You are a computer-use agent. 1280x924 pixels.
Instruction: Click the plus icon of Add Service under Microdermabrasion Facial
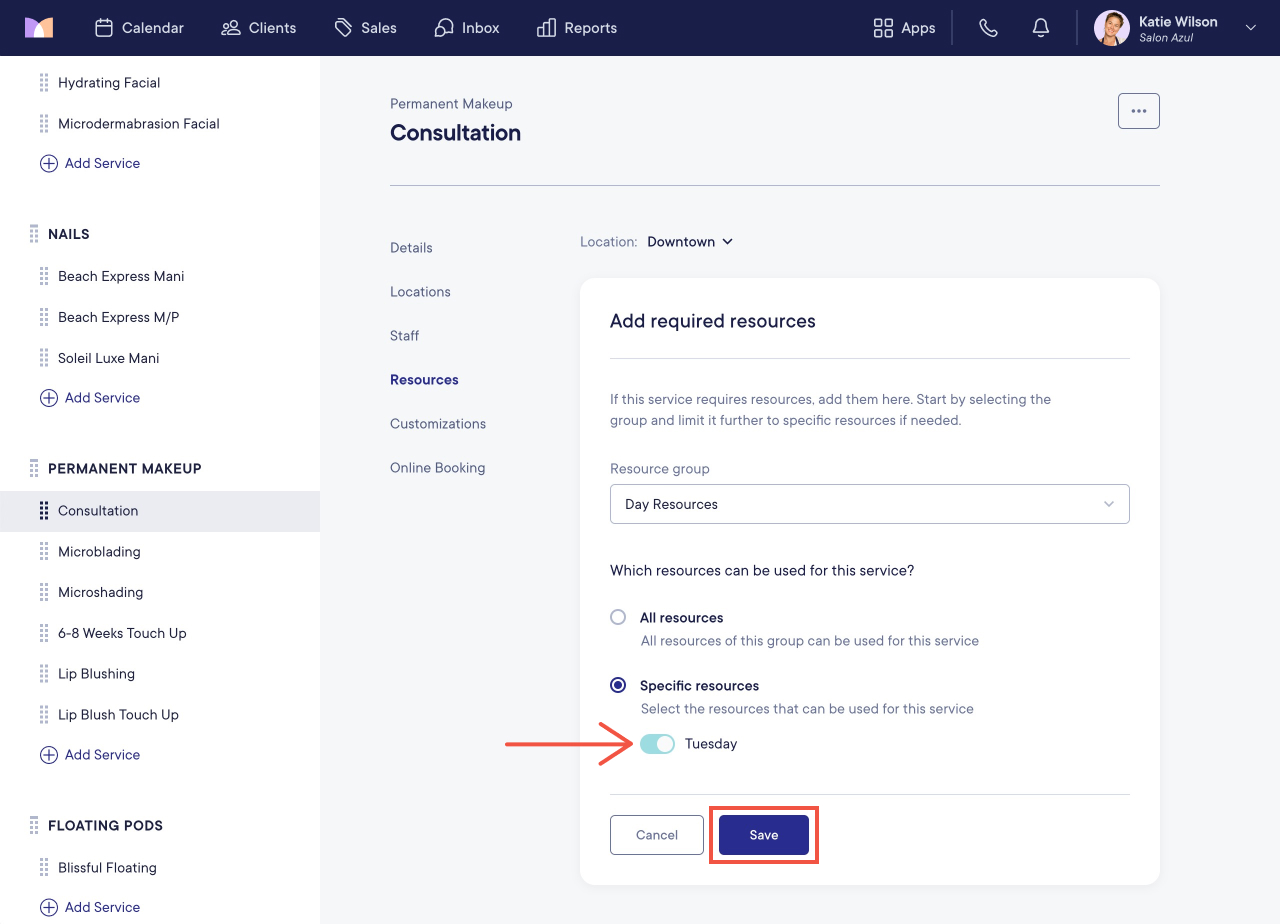48,164
